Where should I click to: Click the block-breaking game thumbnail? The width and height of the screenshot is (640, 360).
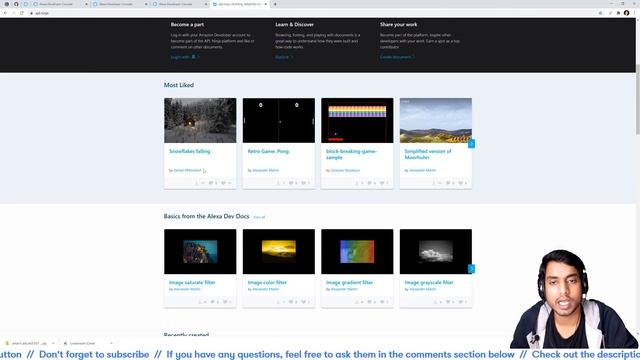[357, 120]
